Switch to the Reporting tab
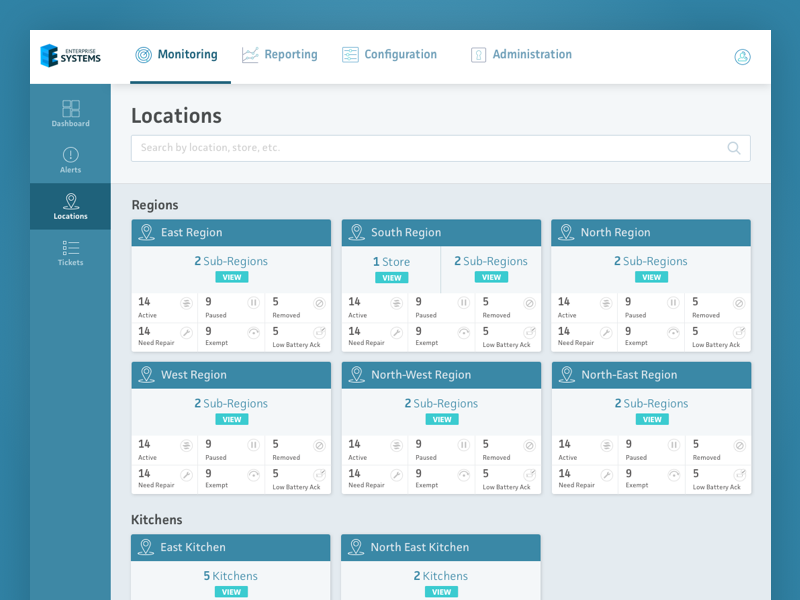The image size is (800, 600). [280, 55]
